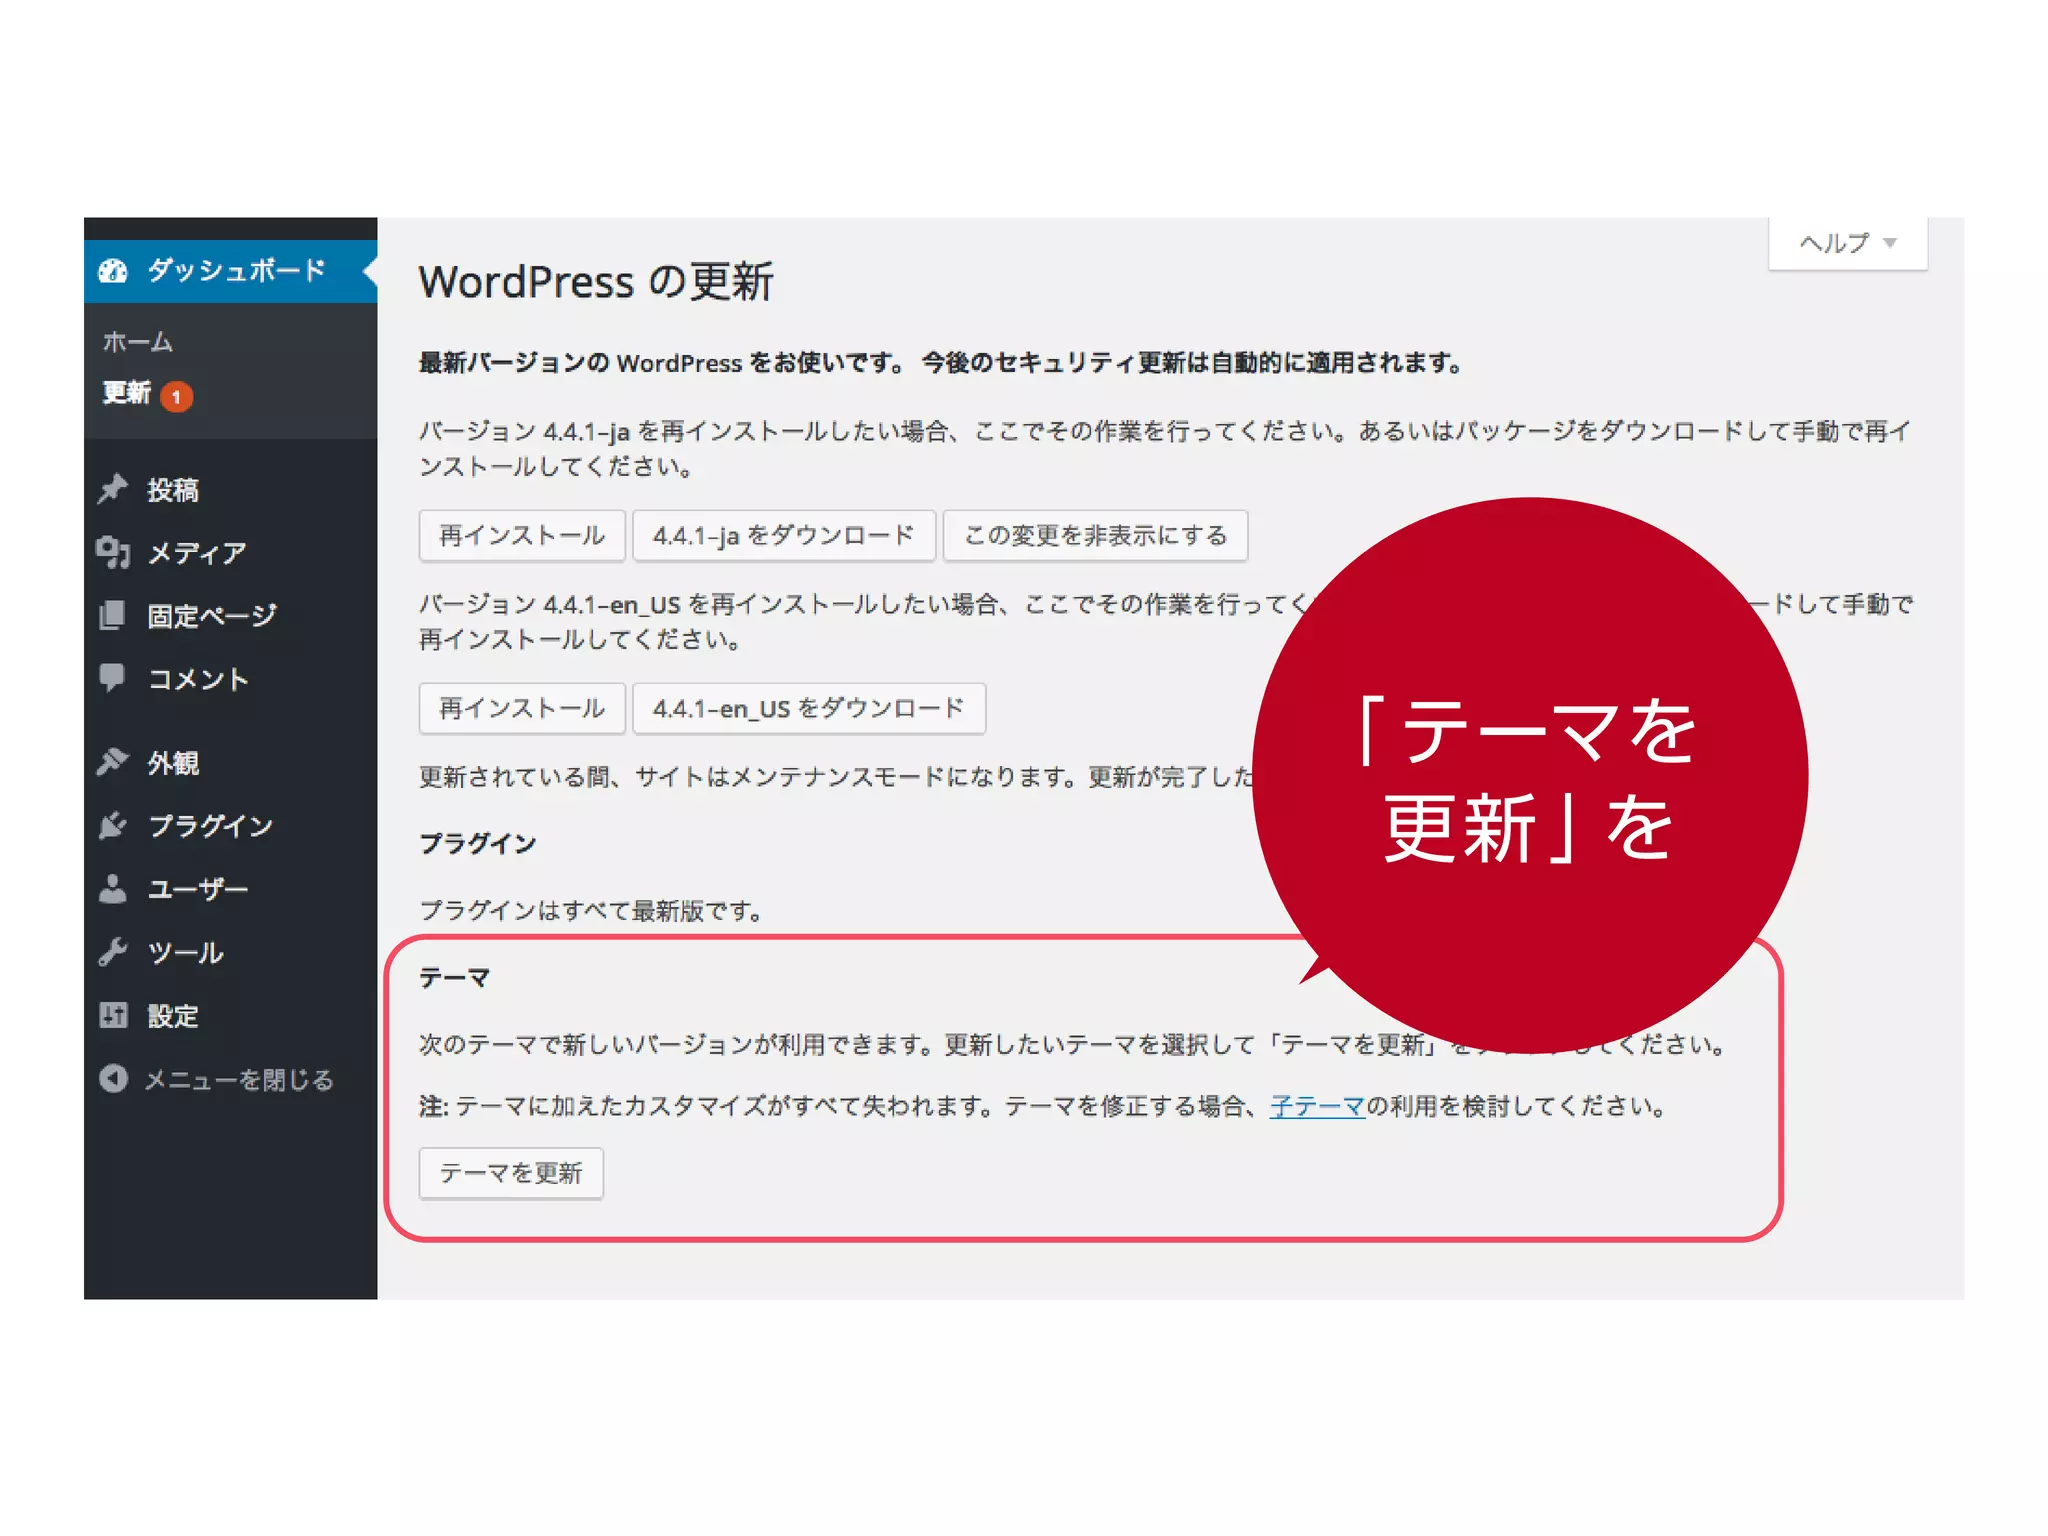The image size is (2048, 1536).
Task: Open the 子テーマ link
Action: point(1317,1106)
